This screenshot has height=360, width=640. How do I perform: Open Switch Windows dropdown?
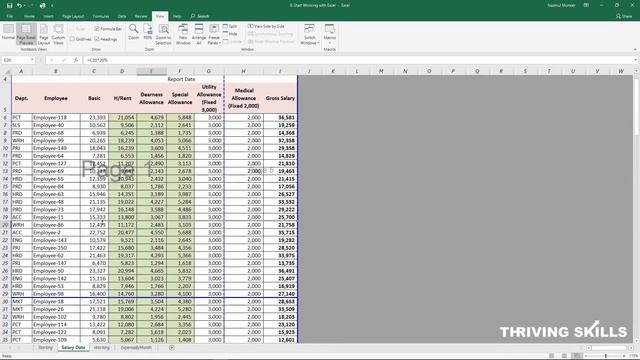coord(309,34)
